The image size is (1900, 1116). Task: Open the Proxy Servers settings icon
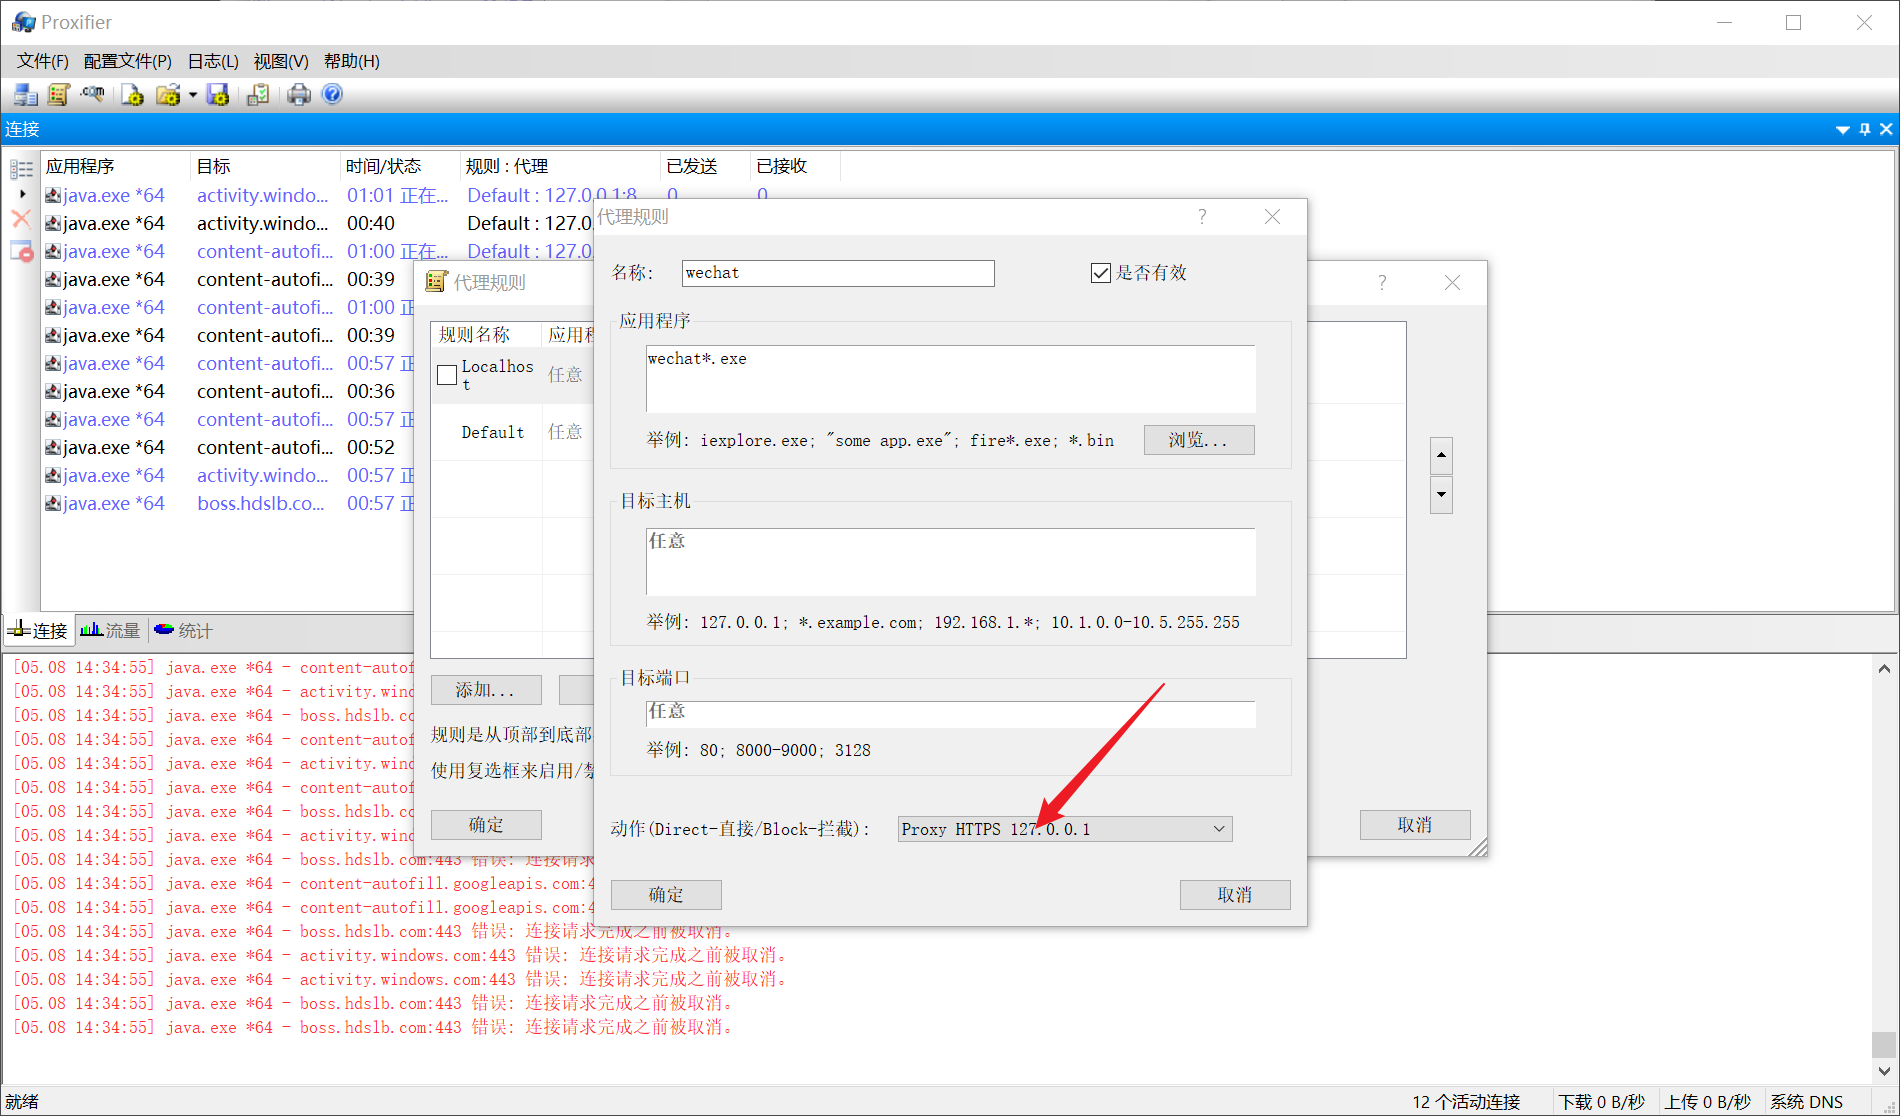click(x=24, y=95)
